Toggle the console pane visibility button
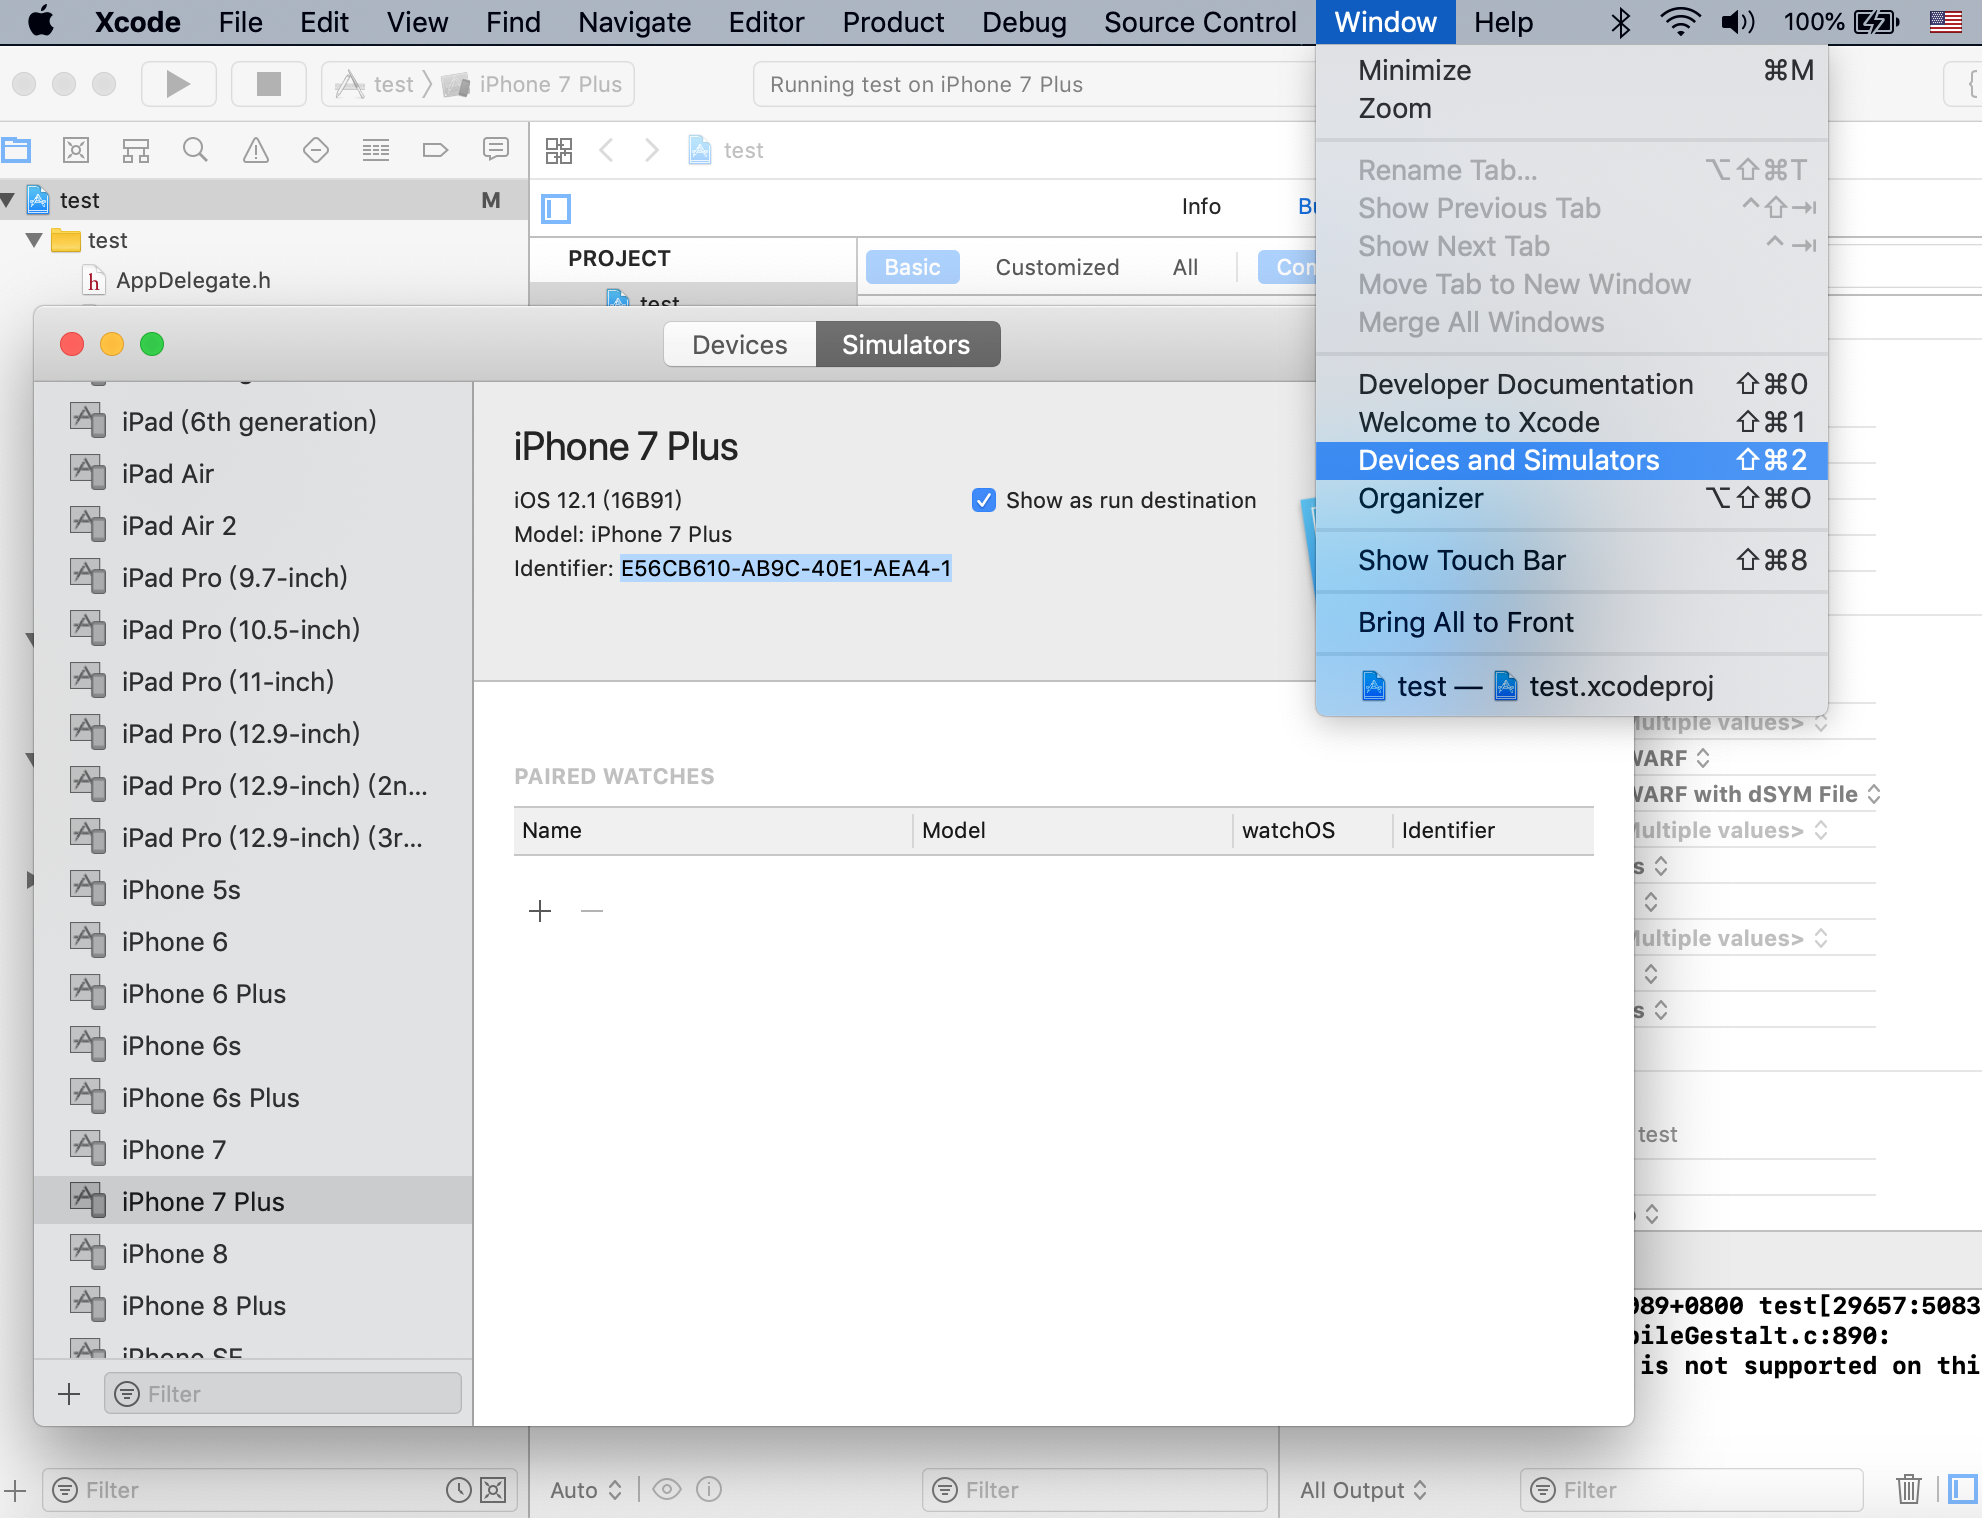Viewport: 1982px width, 1518px height. (1962, 1489)
